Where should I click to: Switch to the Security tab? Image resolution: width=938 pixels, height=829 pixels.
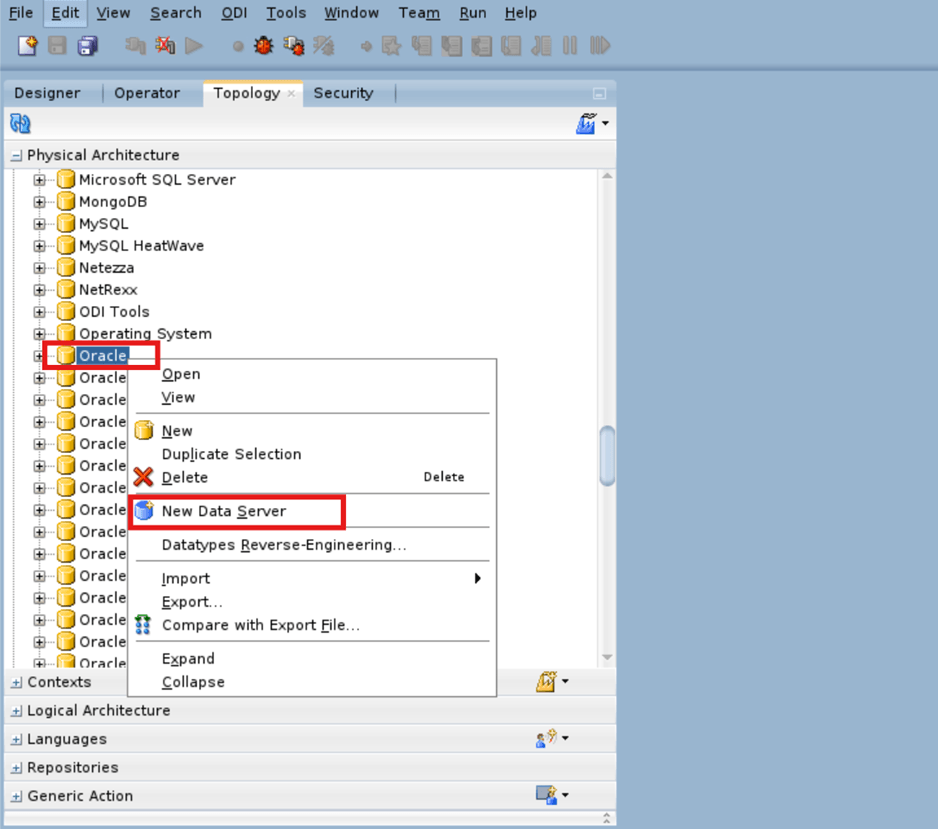click(343, 92)
